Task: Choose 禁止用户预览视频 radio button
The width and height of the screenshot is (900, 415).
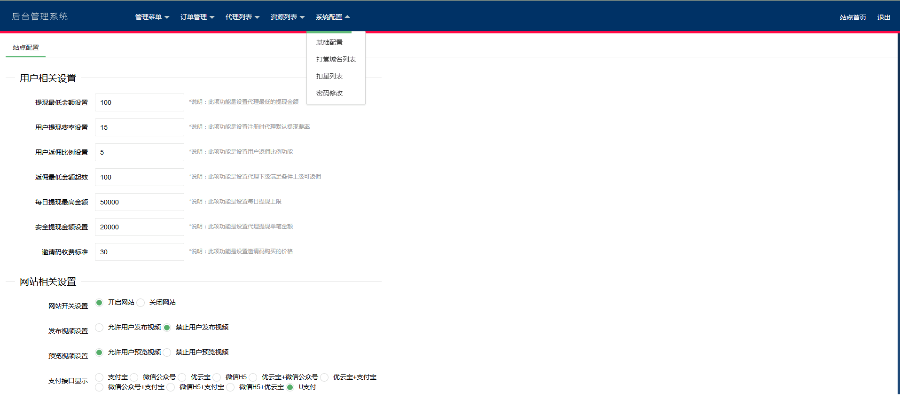Action: pos(168,353)
